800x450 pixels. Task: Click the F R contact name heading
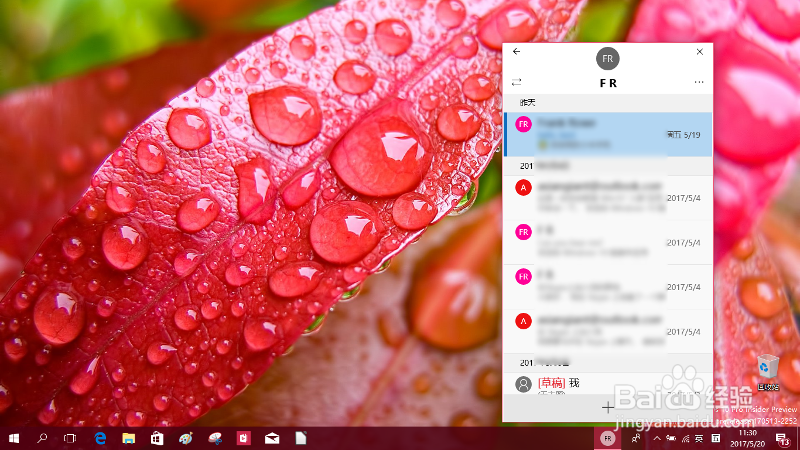coord(608,83)
